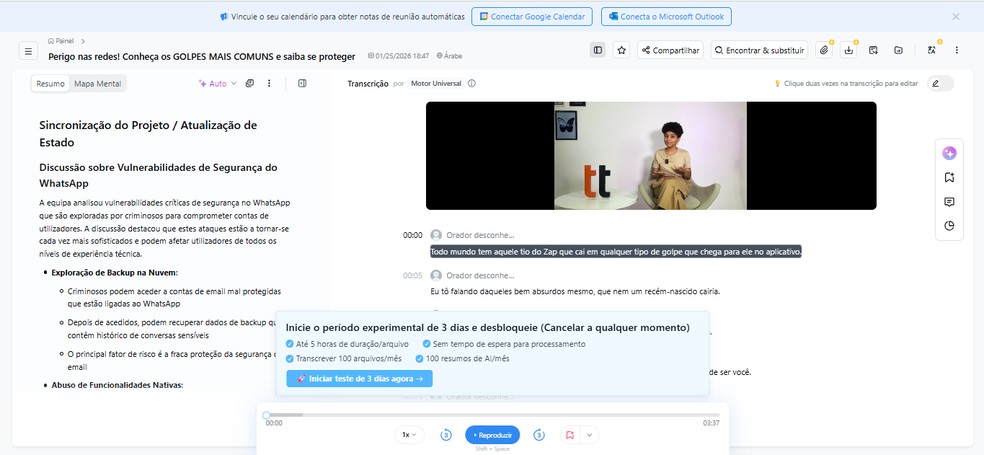The width and height of the screenshot is (984, 455).
Task: Open the Auto summary template dropdown
Action: 218,83
